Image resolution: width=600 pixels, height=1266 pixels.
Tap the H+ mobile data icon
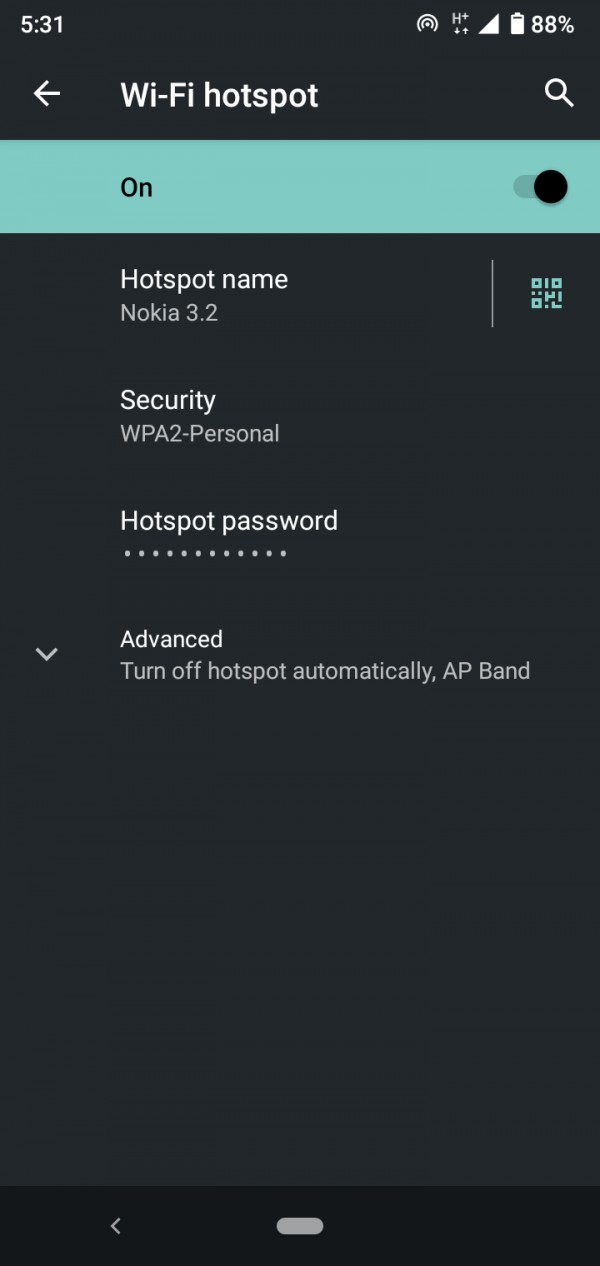pyautogui.click(x=460, y=24)
